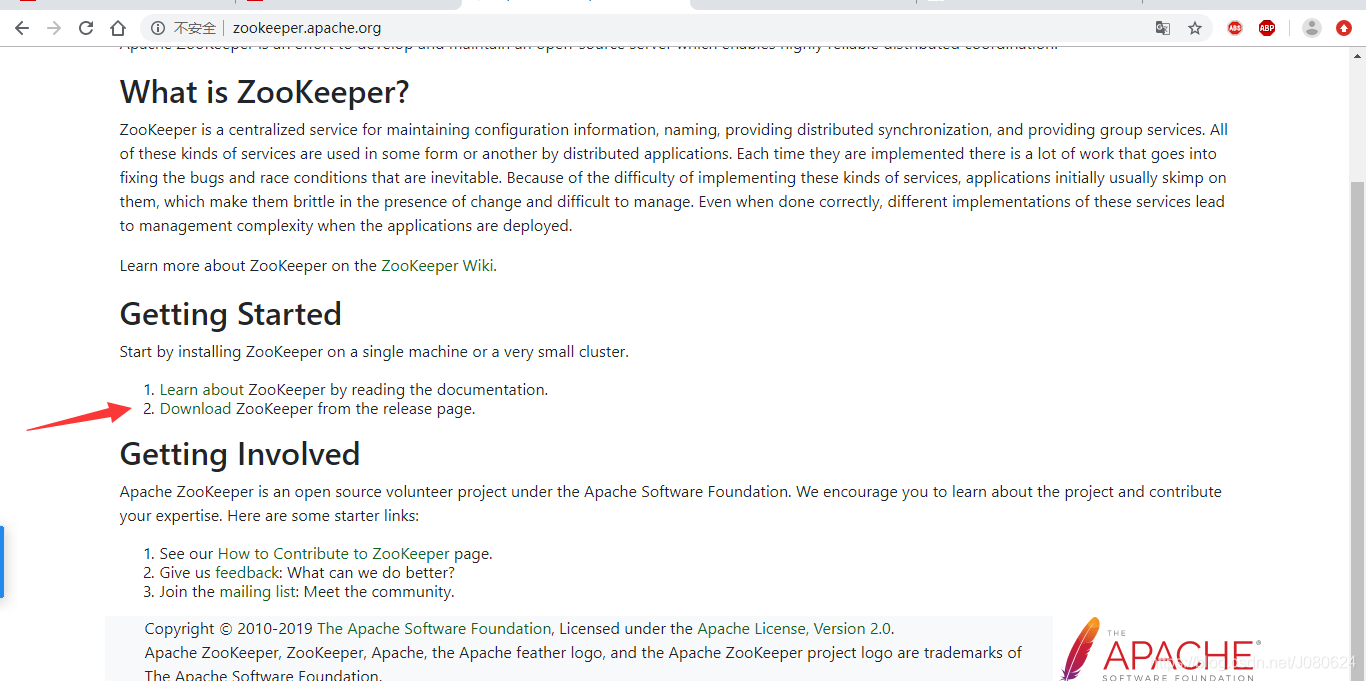Screen dimensions: 1366x681
Task: Click the What is ZooKeeper? heading
Action: (x=265, y=92)
